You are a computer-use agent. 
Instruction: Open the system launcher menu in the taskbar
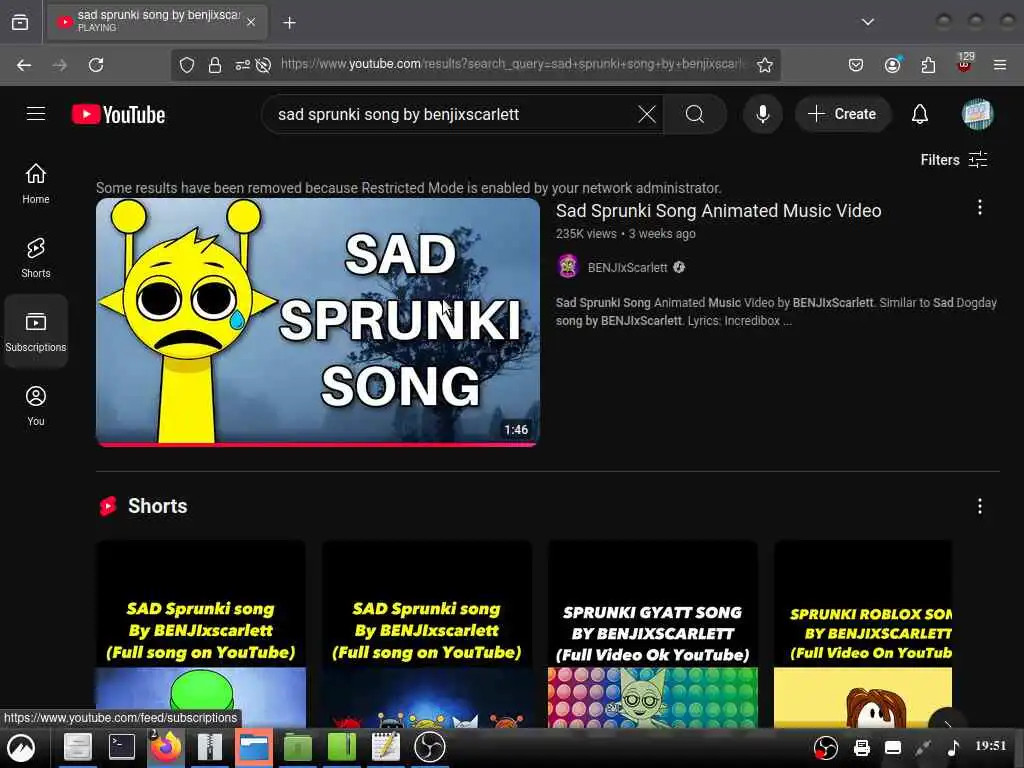22,748
